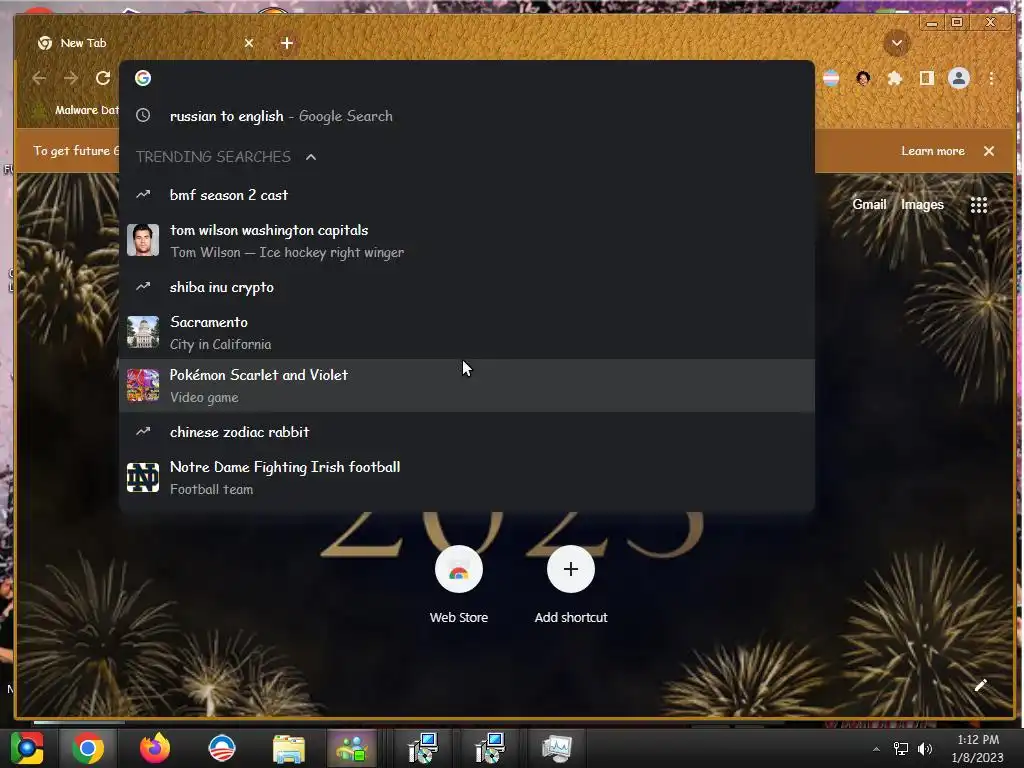
Task: Toggle the side panel icon
Action: pyautogui.click(x=927, y=78)
